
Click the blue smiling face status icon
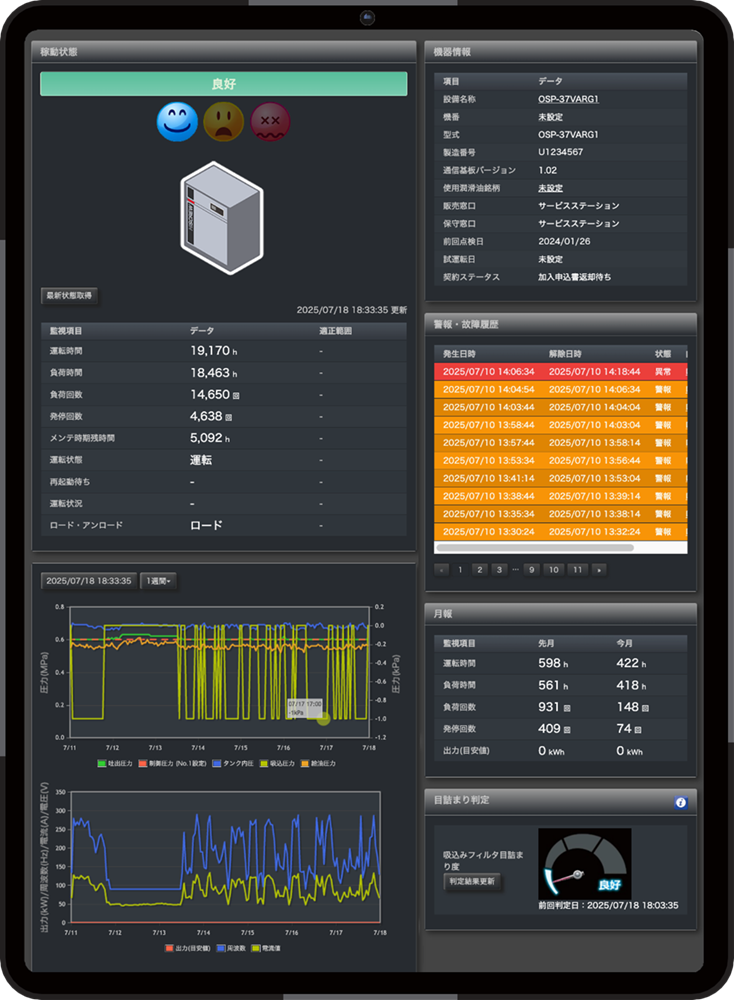click(177, 122)
